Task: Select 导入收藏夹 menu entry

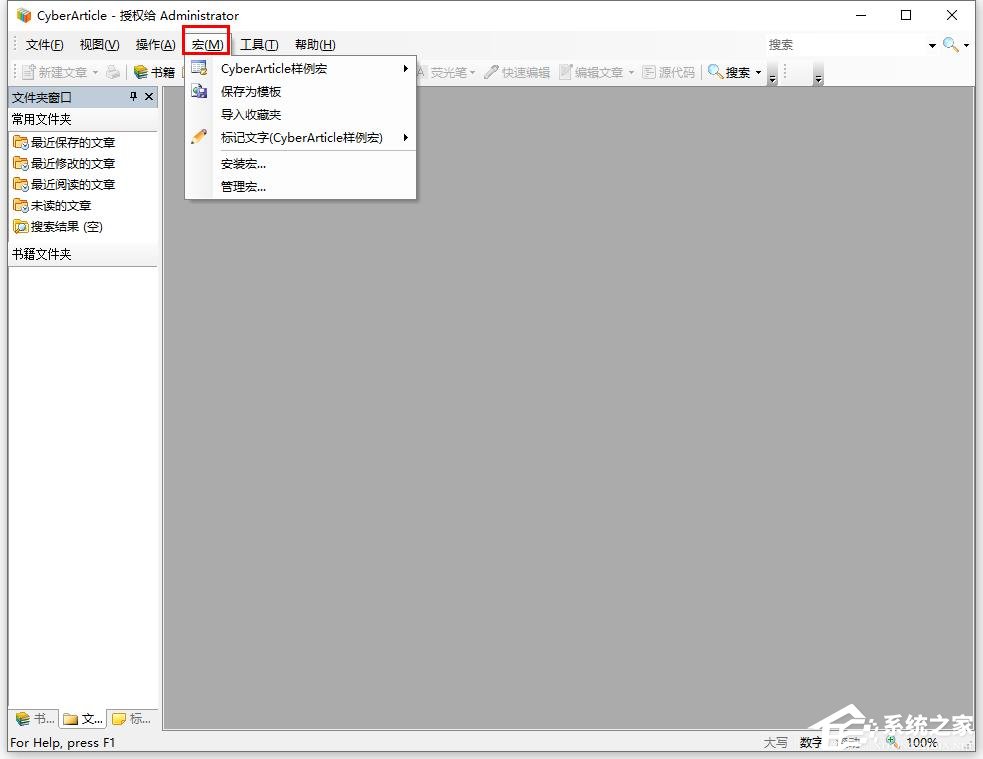Action: pos(300,115)
